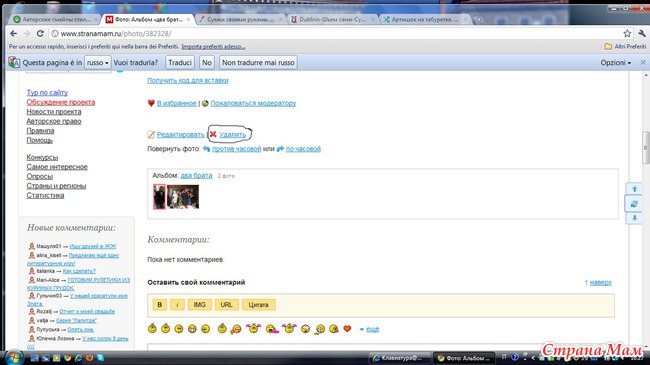Click the Traduci button

[x=180, y=63]
